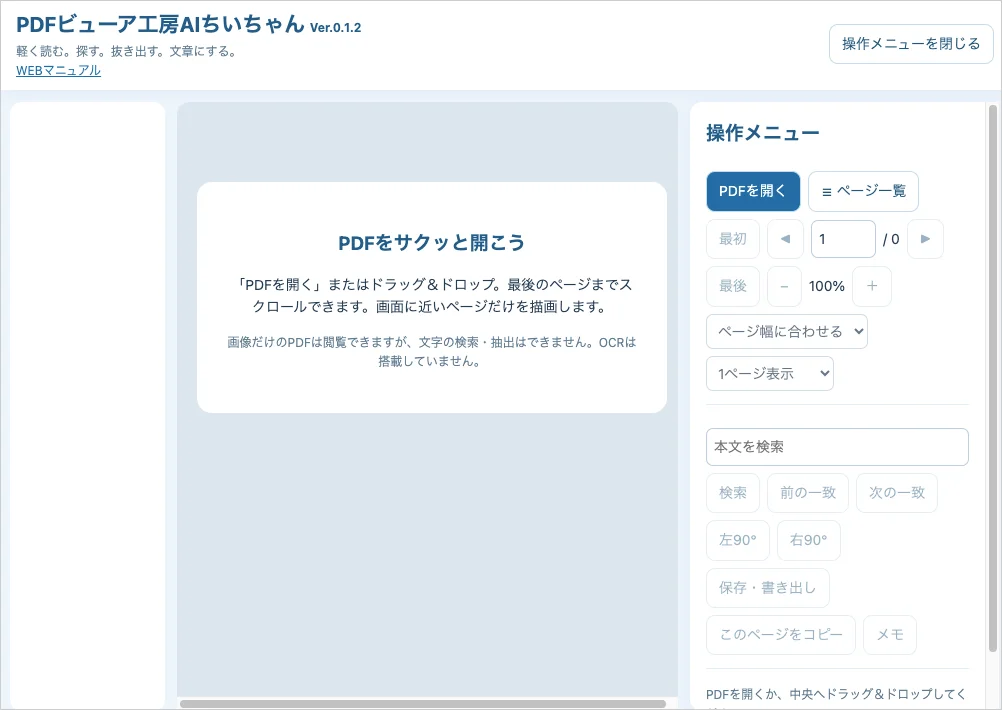
Task: Click the Ver.0.1.2 version label
Action: pos(335,27)
